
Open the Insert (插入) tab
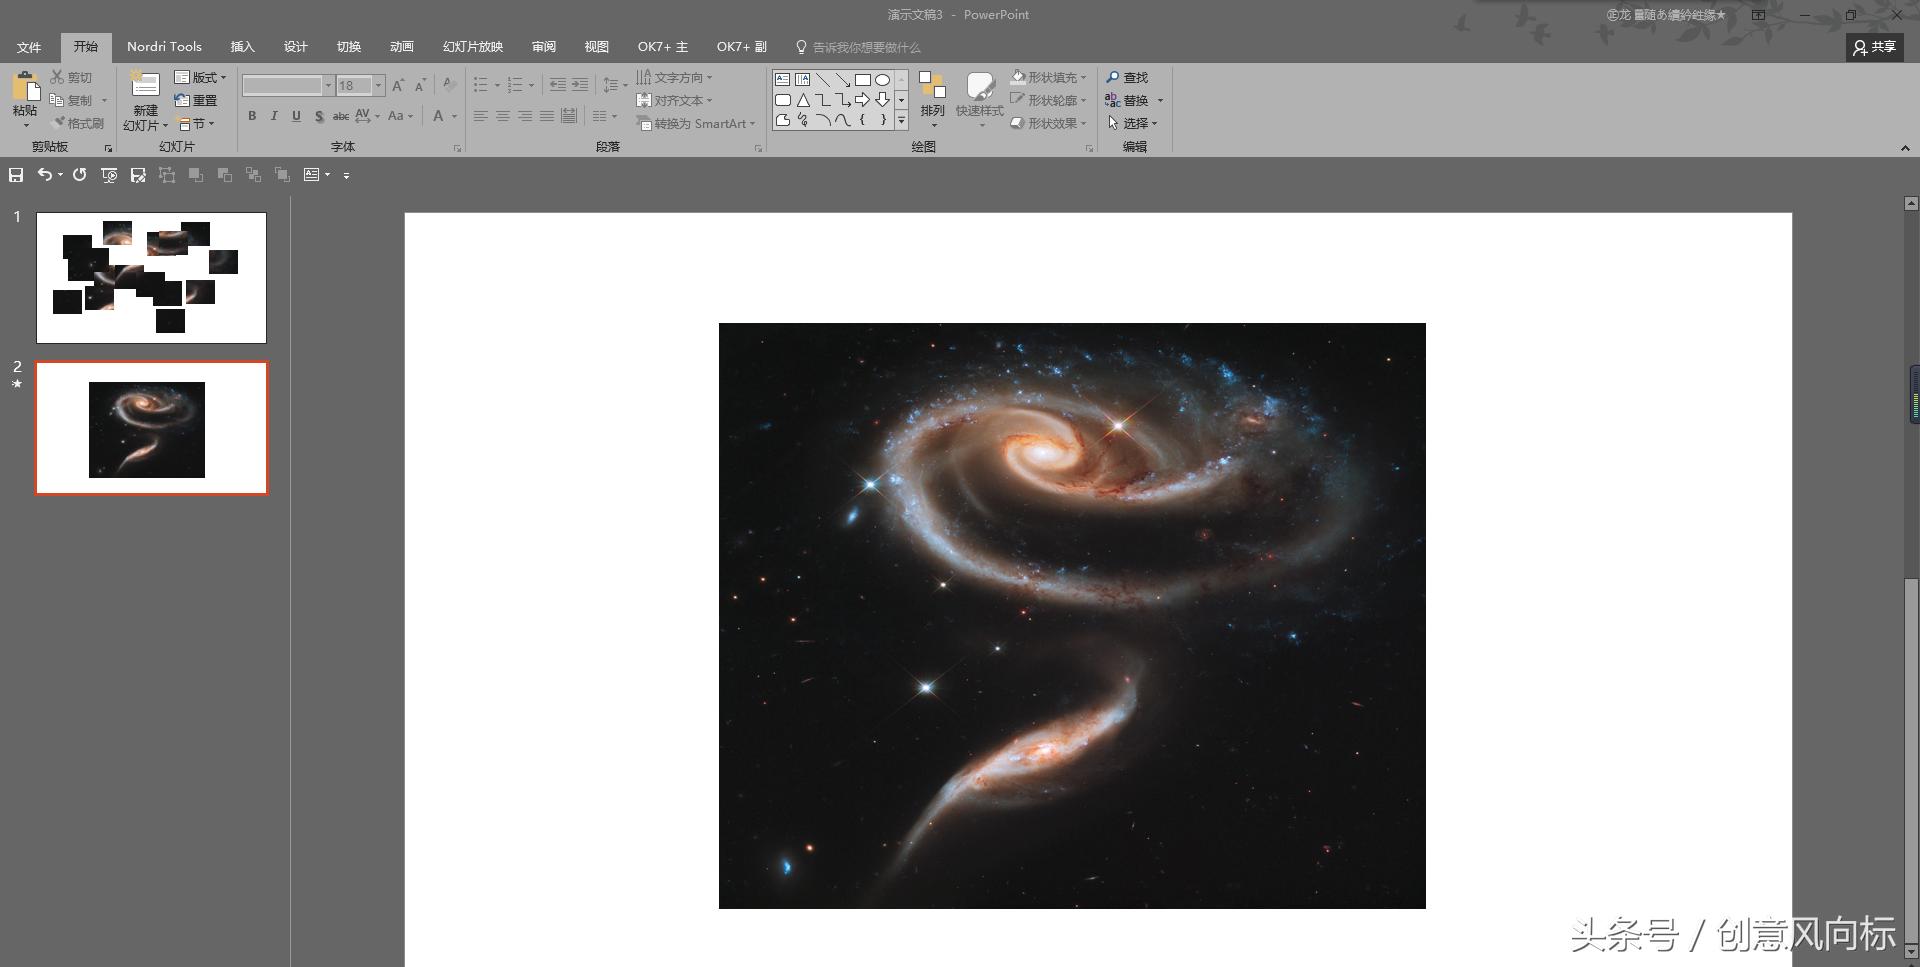(x=242, y=47)
